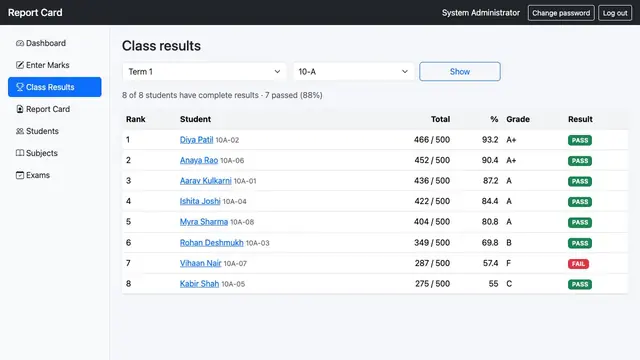The height and width of the screenshot is (360, 640).
Task: Click percentage 57.4
Action: tap(491, 263)
